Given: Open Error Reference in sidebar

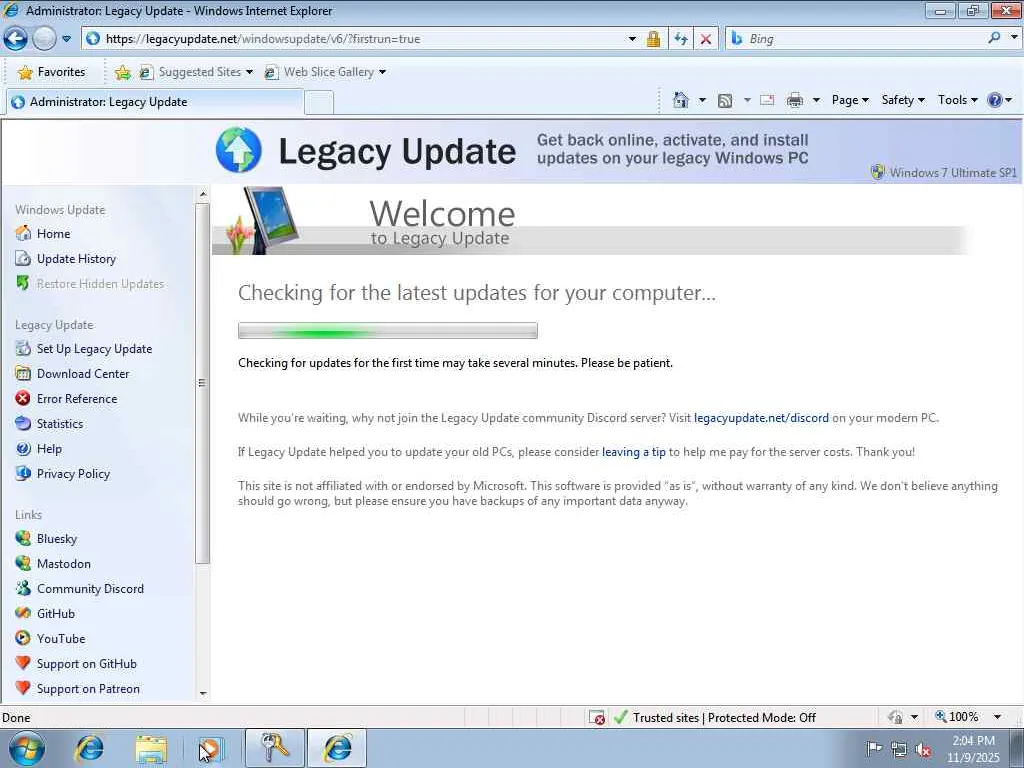Looking at the screenshot, I should (67, 398).
